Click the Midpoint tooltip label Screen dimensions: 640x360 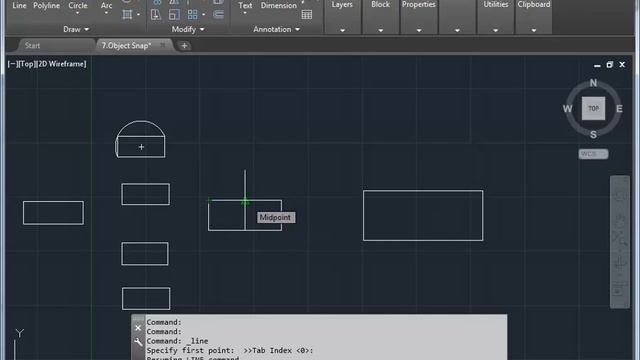point(276,218)
